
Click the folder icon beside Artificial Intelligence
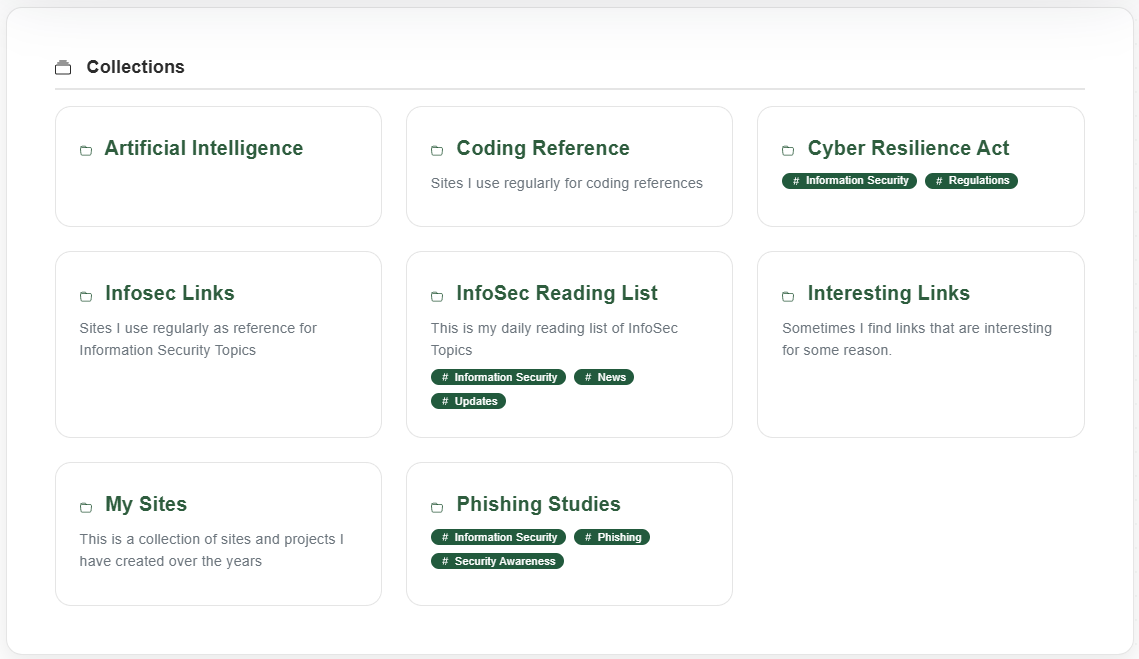[x=85, y=150]
